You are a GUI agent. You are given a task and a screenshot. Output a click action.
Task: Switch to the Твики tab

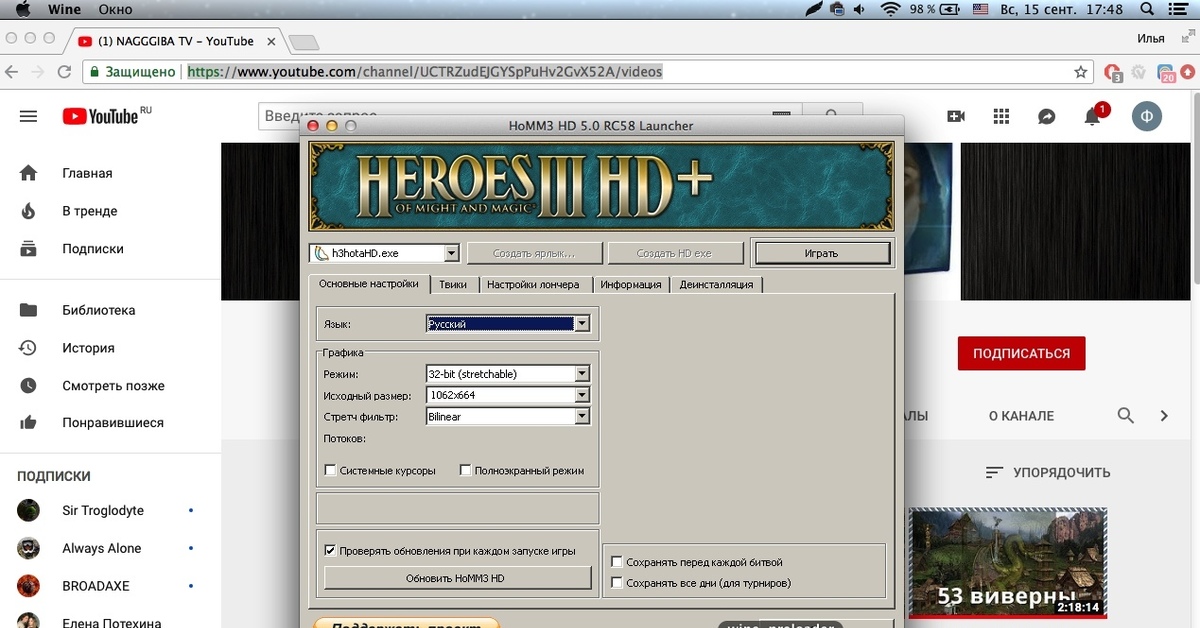455,284
